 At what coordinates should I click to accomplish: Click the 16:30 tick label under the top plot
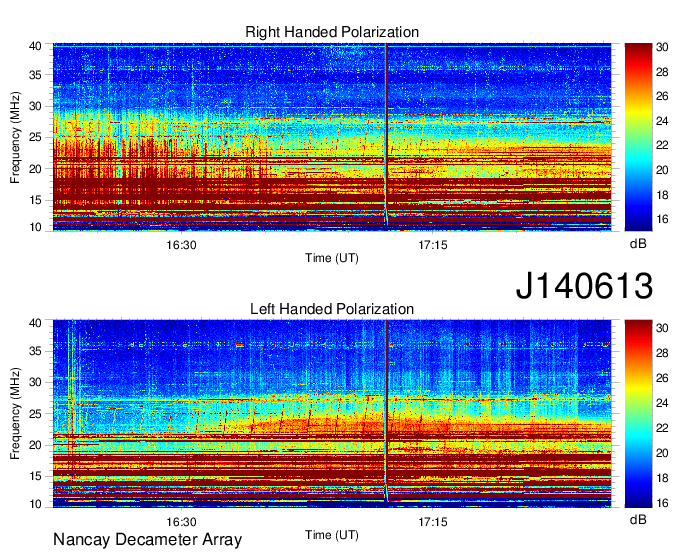181,245
